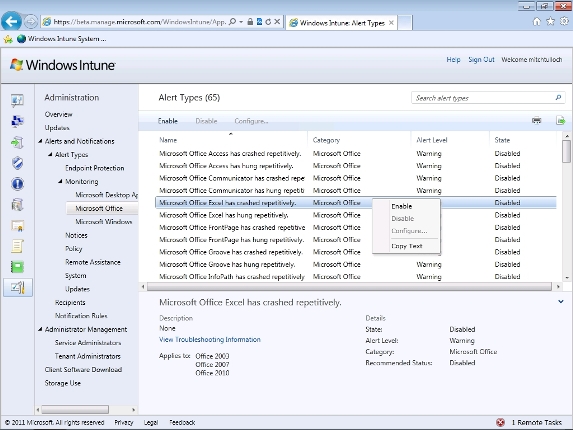The height and width of the screenshot is (430, 573).
Task: Sort the list by Name column header
Action: 168,140
